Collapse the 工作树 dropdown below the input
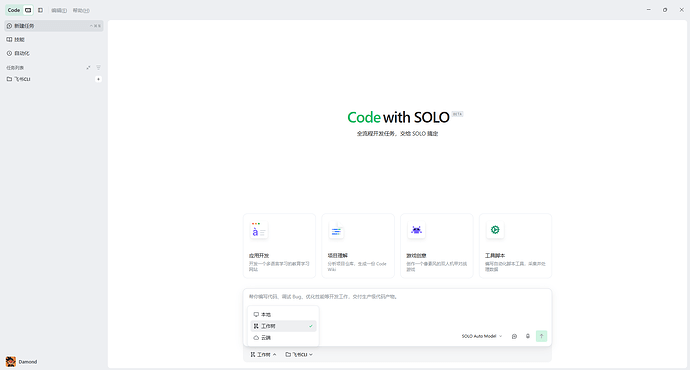This screenshot has height=370, width=690. point(263,355)
